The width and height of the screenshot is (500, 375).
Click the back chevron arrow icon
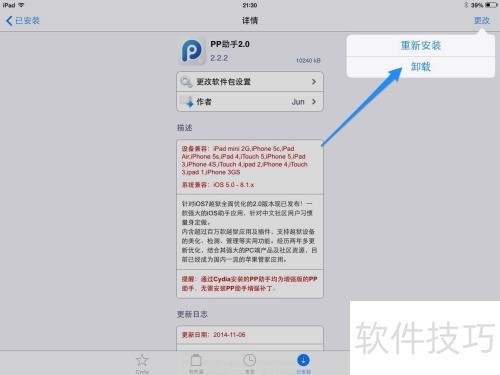tap(9, 21)
